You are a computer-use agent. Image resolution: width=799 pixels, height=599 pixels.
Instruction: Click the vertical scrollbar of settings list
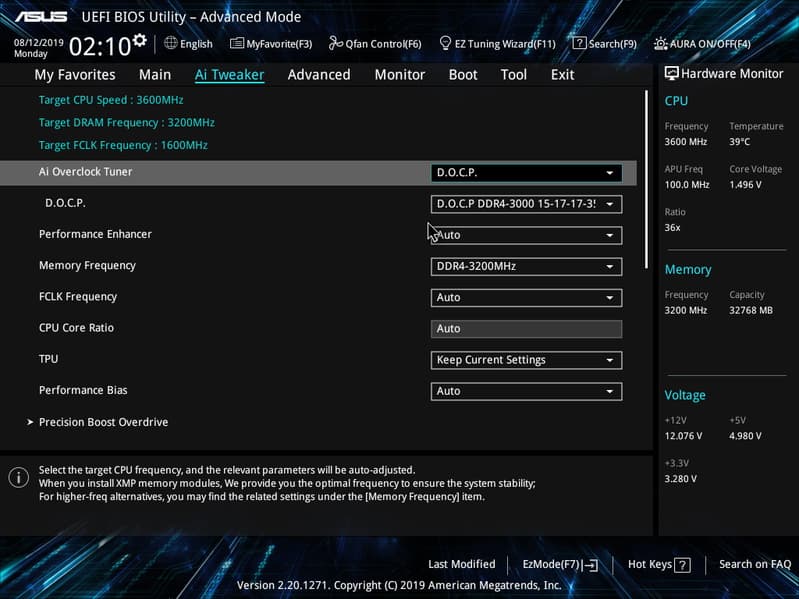tap(647, 179)
